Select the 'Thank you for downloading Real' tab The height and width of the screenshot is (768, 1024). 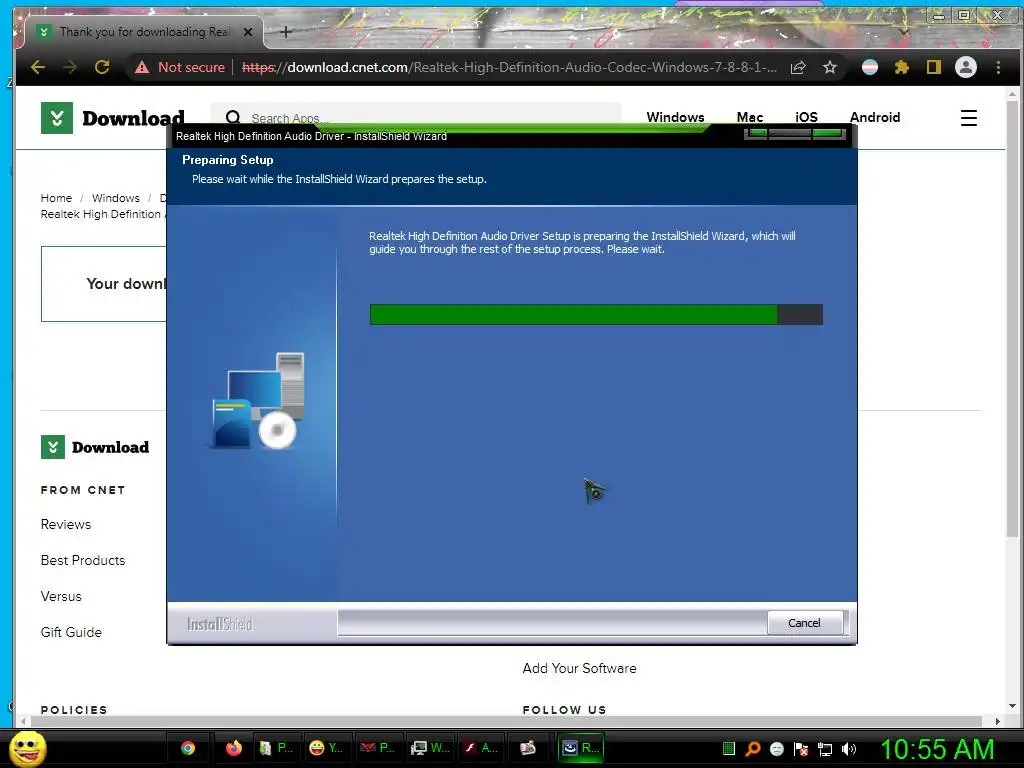[x=144, y=31]
